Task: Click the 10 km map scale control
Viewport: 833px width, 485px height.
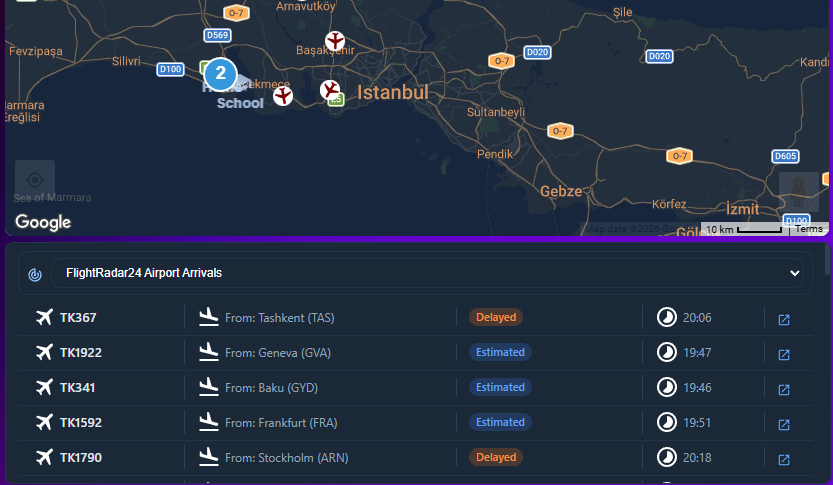Action: pos(745,229)
